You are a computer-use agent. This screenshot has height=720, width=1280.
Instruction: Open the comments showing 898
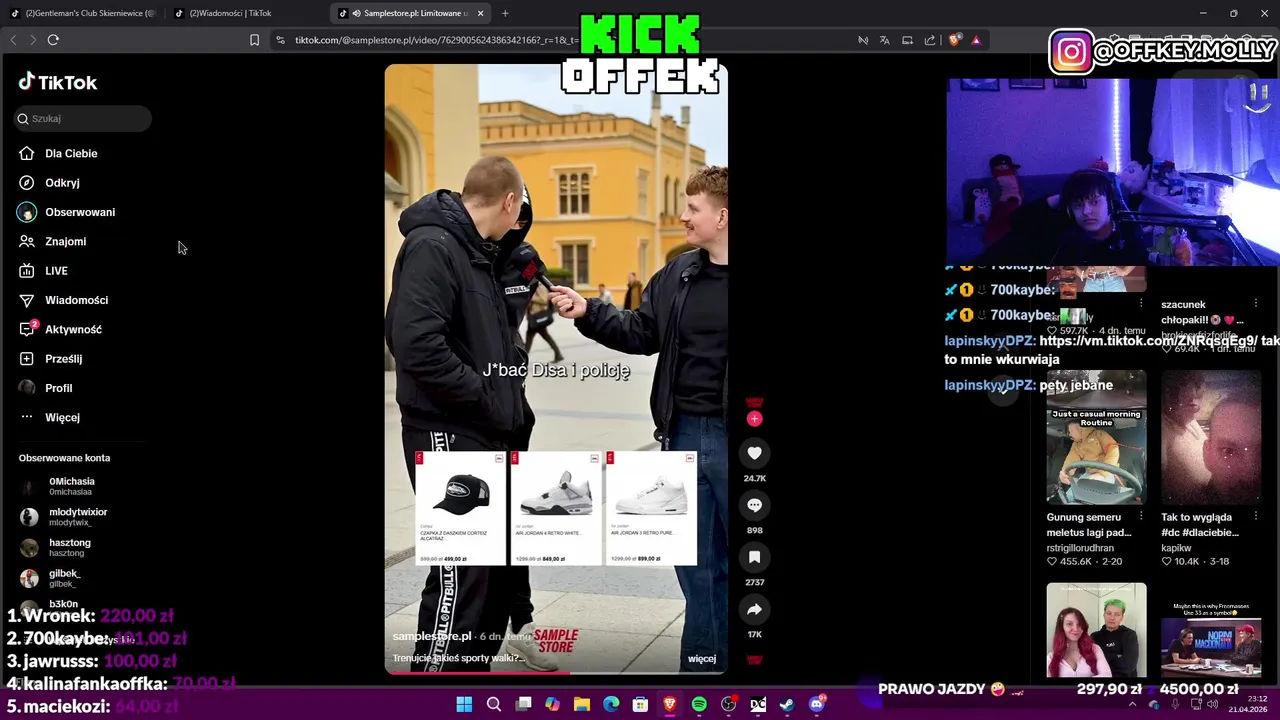754,505
